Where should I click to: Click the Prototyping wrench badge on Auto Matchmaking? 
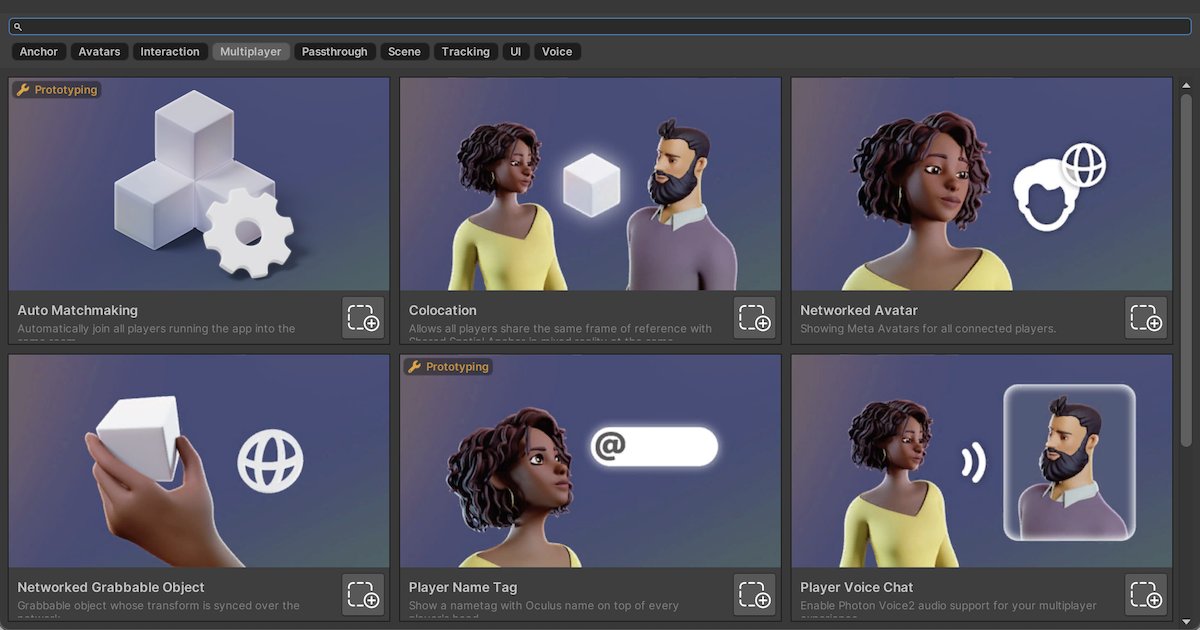(56, 89)
